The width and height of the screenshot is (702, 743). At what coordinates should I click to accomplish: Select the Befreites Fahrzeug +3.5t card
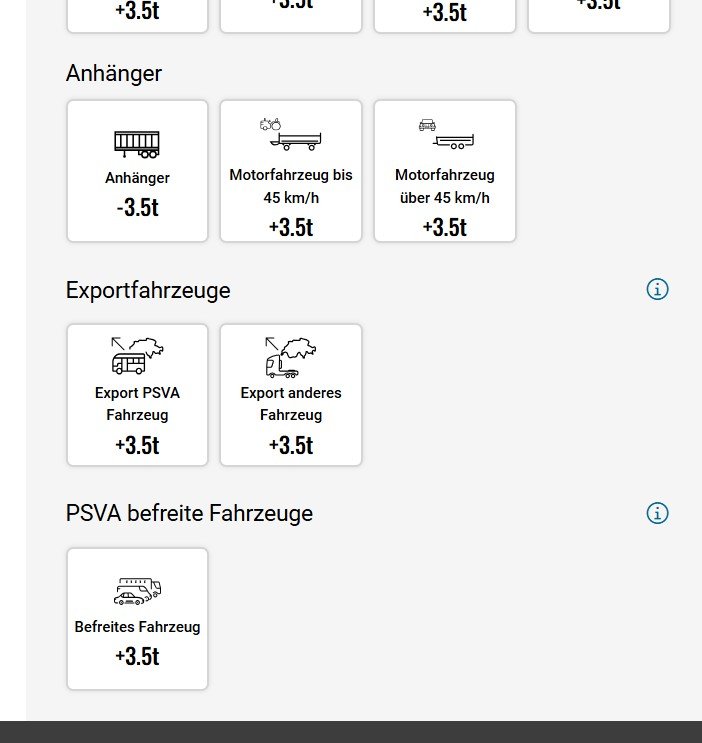[x=137, y=619]
